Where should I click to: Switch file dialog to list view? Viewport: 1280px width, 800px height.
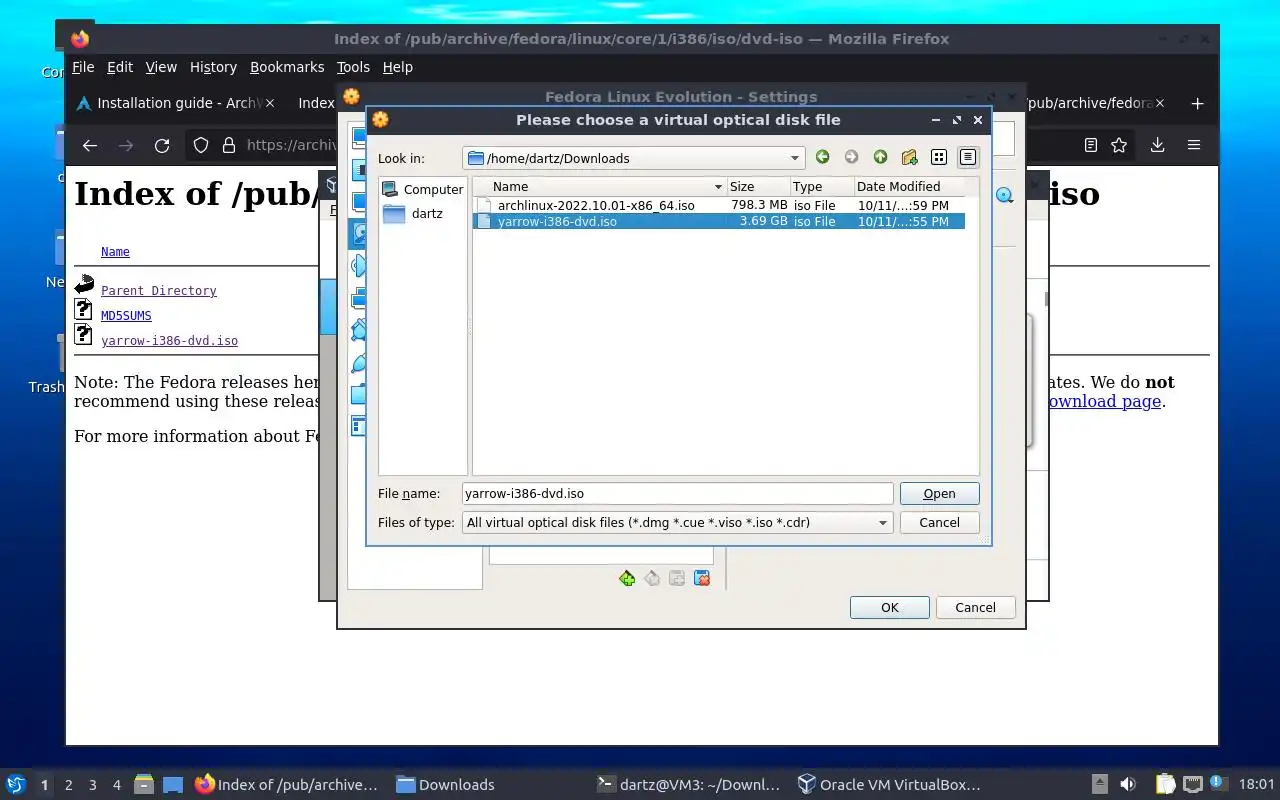click(x=938, y=157)
